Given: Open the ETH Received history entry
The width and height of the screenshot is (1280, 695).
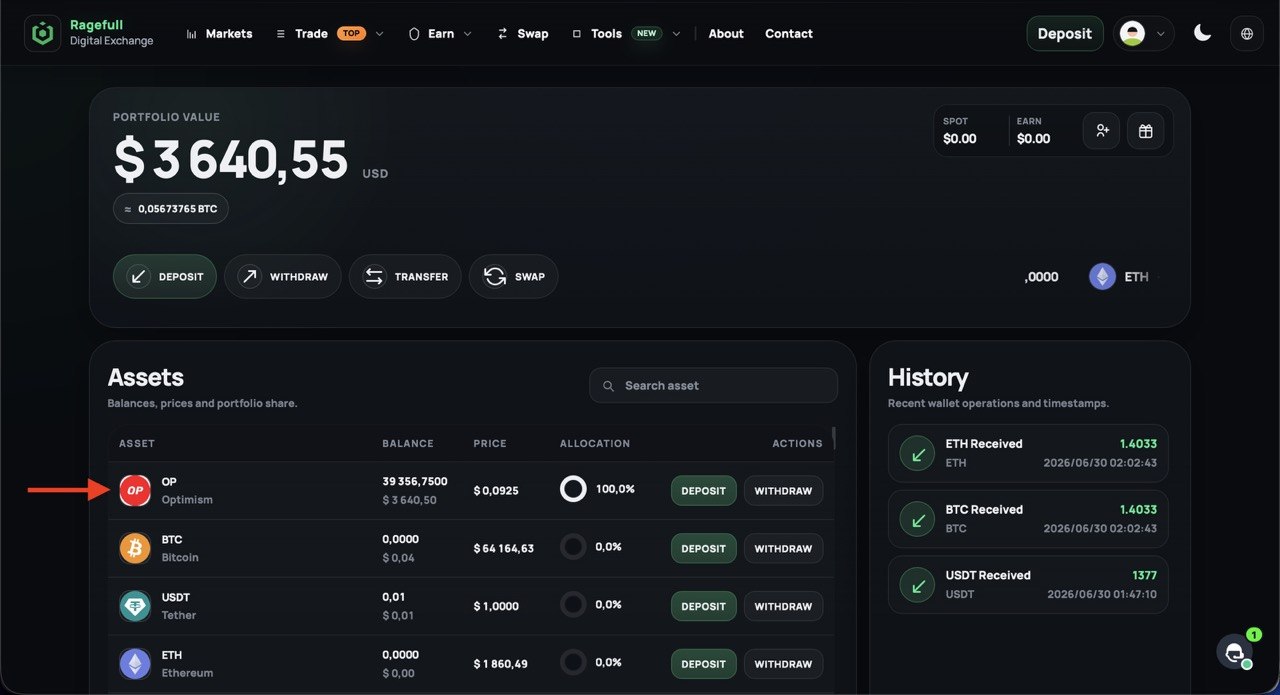Looking at the screenshot, I should coord(1028,453).
